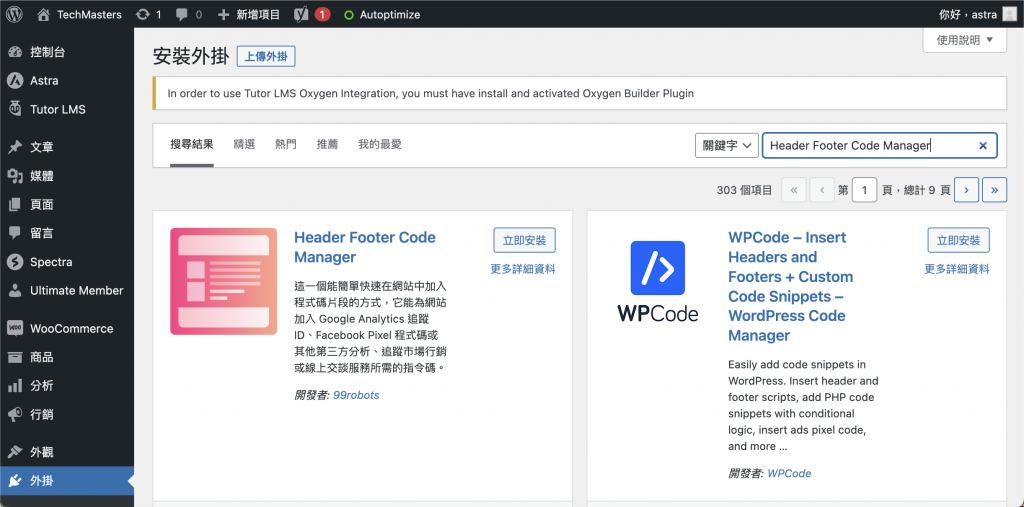1024x507 pixels.
Task: Click Header Footer Code Manager thumbnail
Action: point(224,282)
